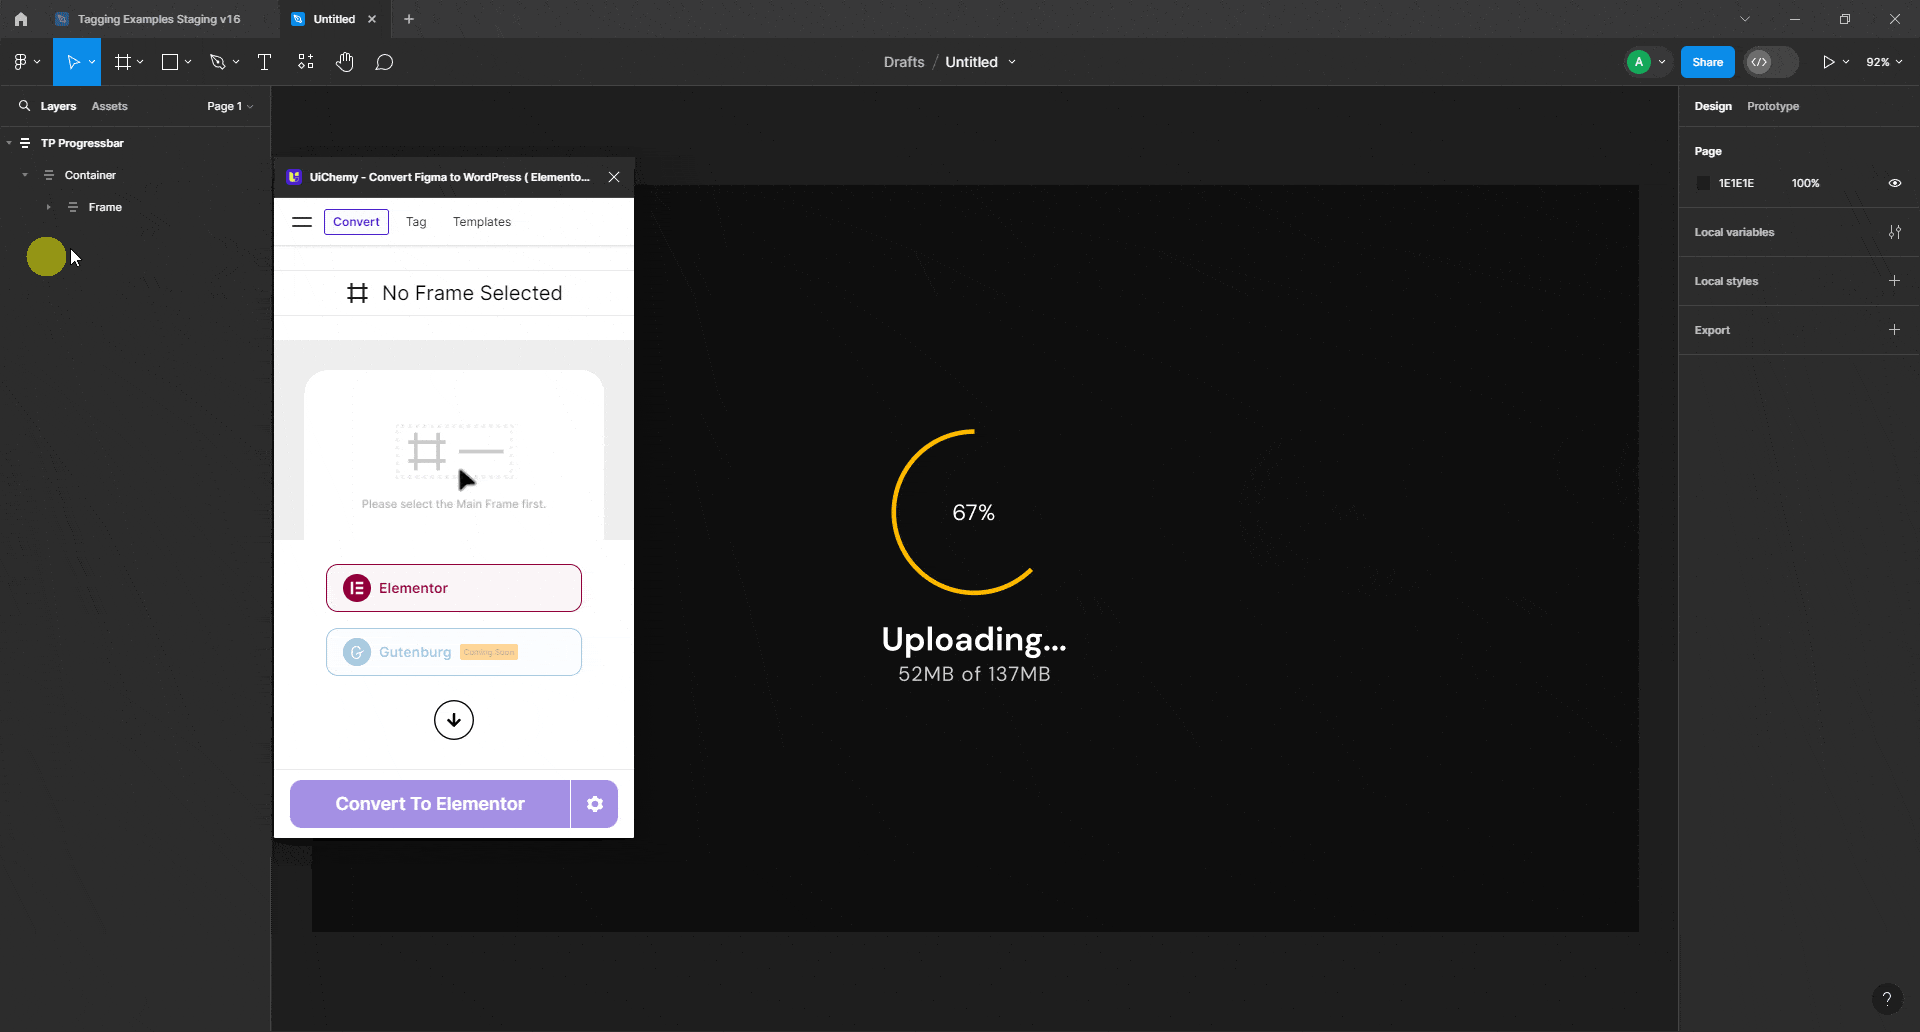Switch to the Prototype panel

(x=1773, y=106)
